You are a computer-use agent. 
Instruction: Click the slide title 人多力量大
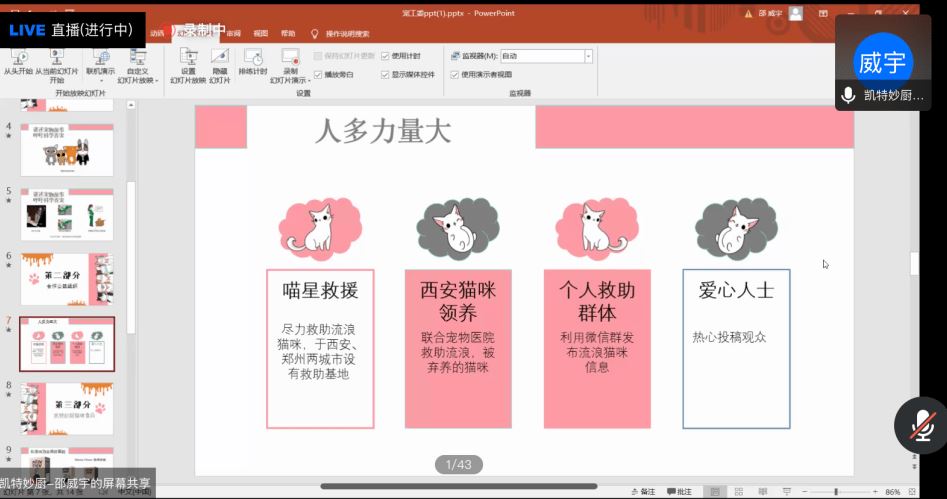383,131
